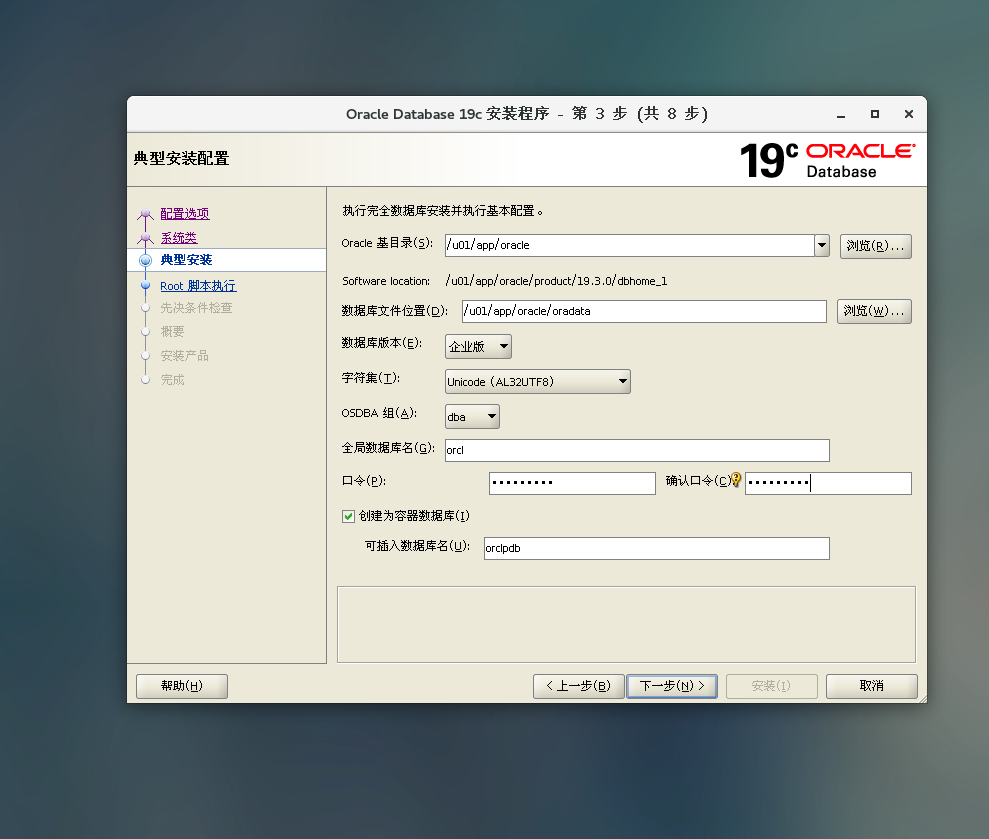This screenshot has width=989, height=839.
Task: Click the 安装产品 step marker icon
Action: coord(144,356)
